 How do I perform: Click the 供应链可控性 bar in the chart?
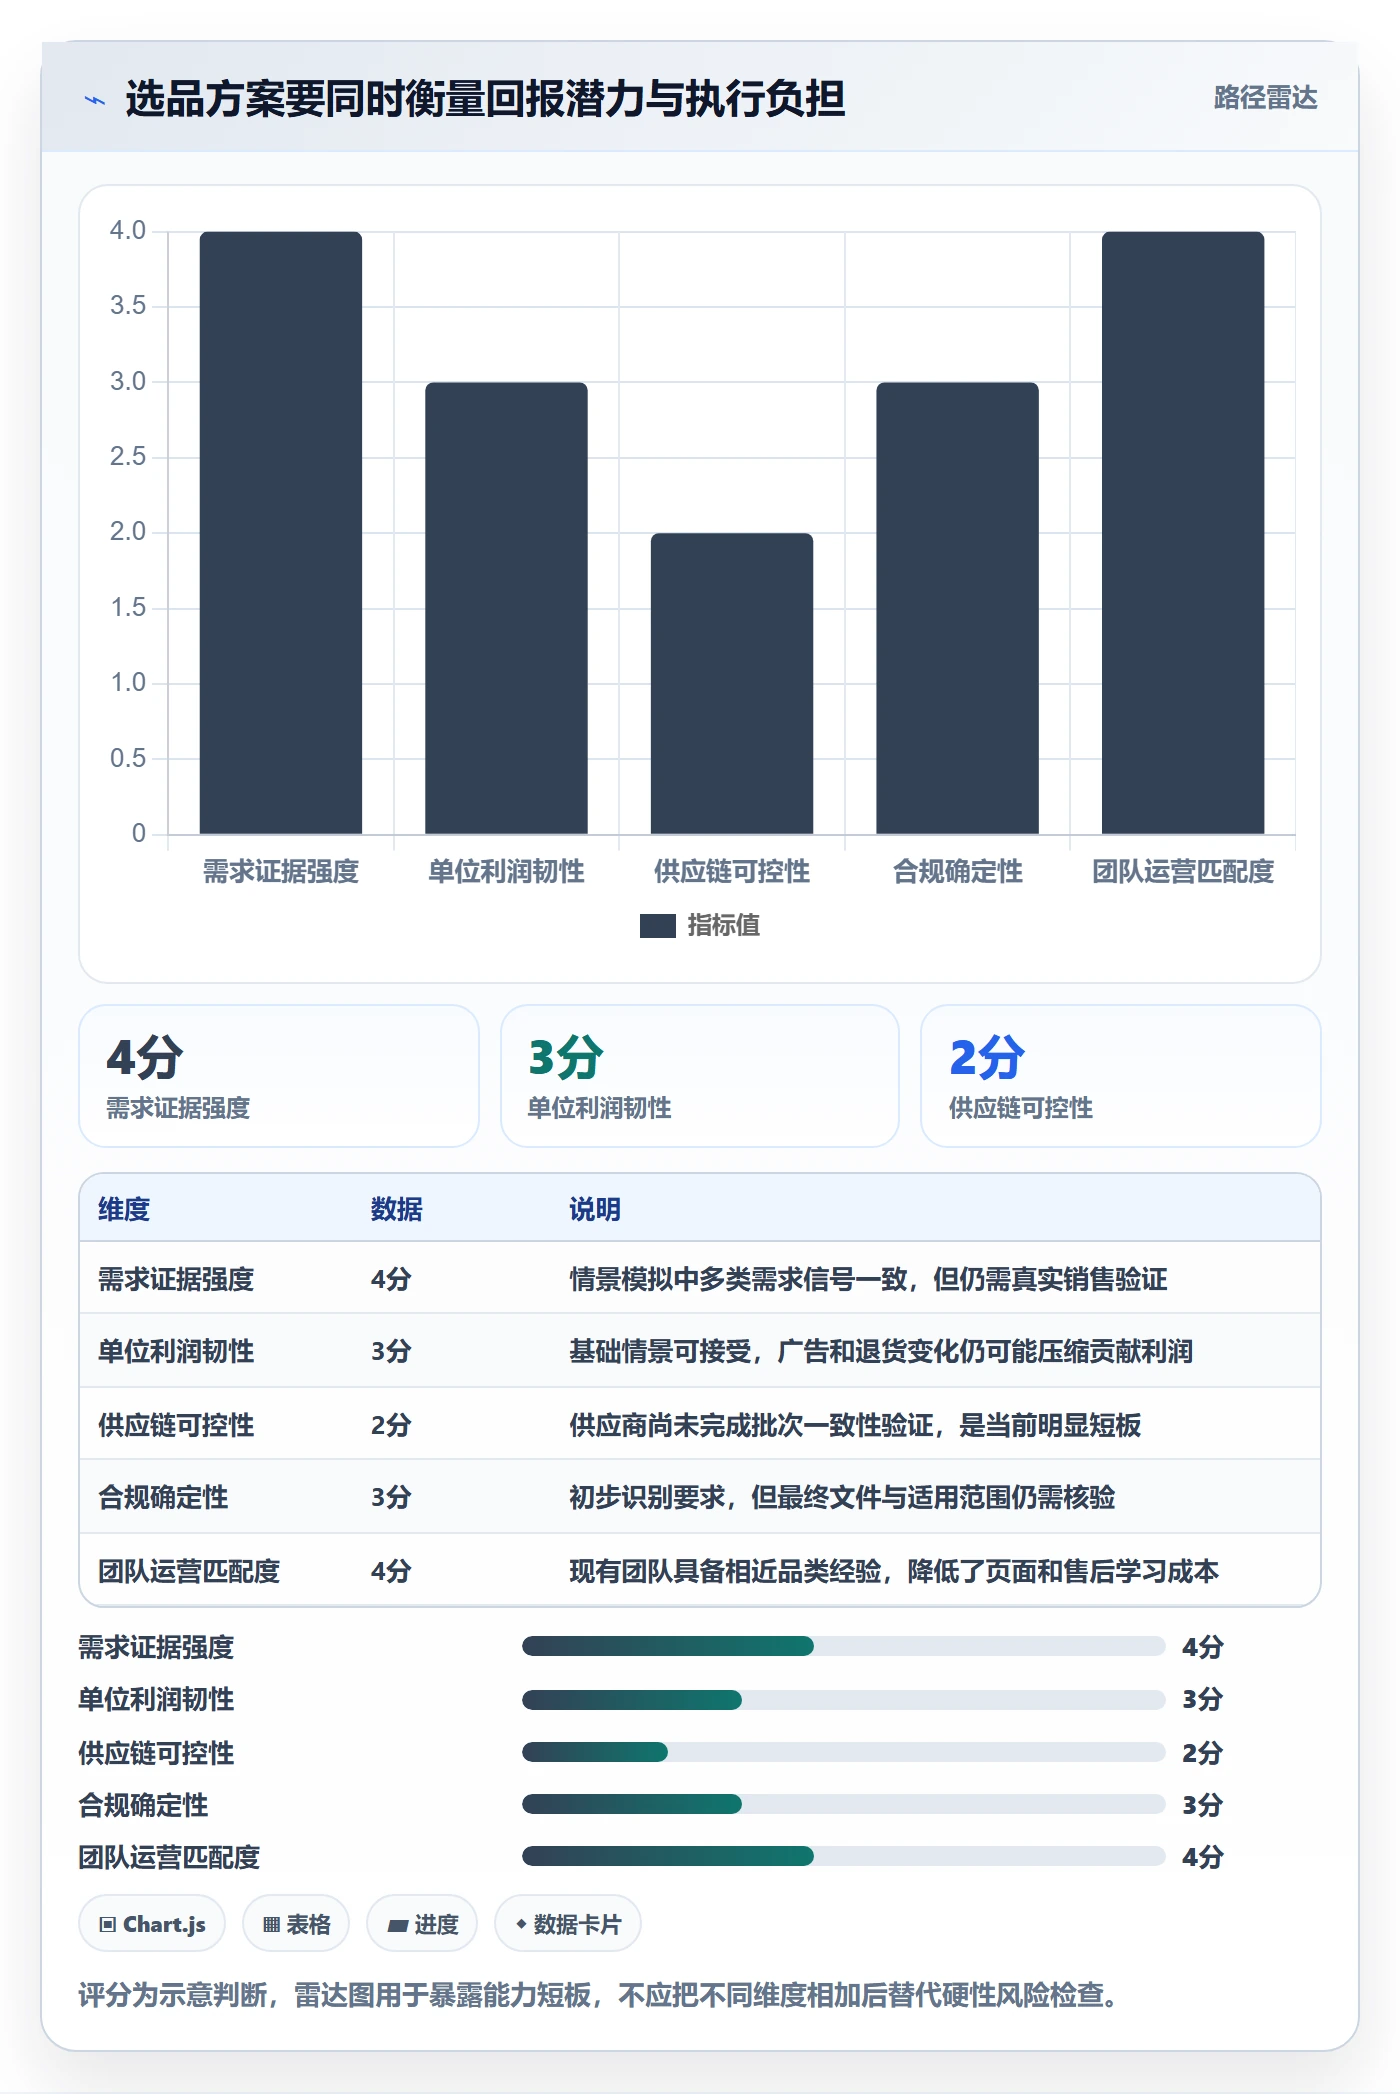coord(732,683)
